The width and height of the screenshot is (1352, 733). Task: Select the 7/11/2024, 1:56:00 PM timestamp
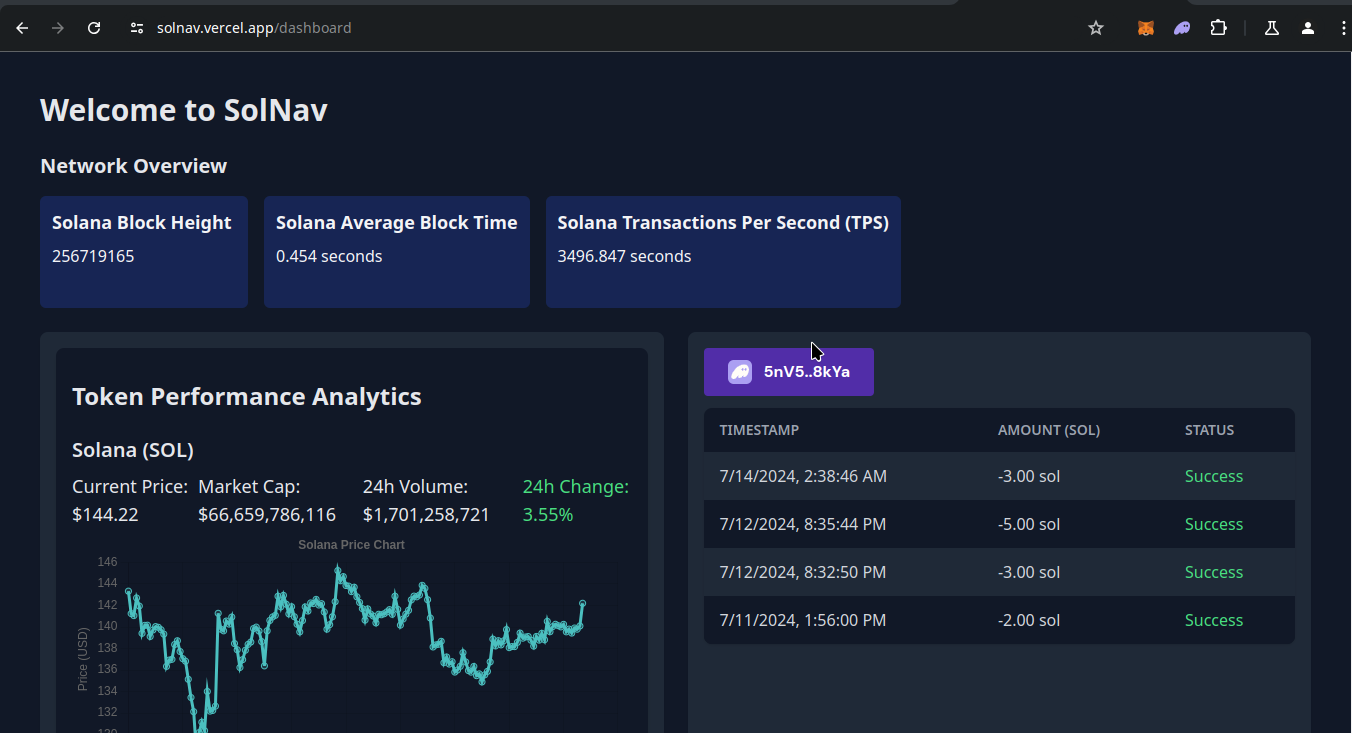(x=803, y=620)
